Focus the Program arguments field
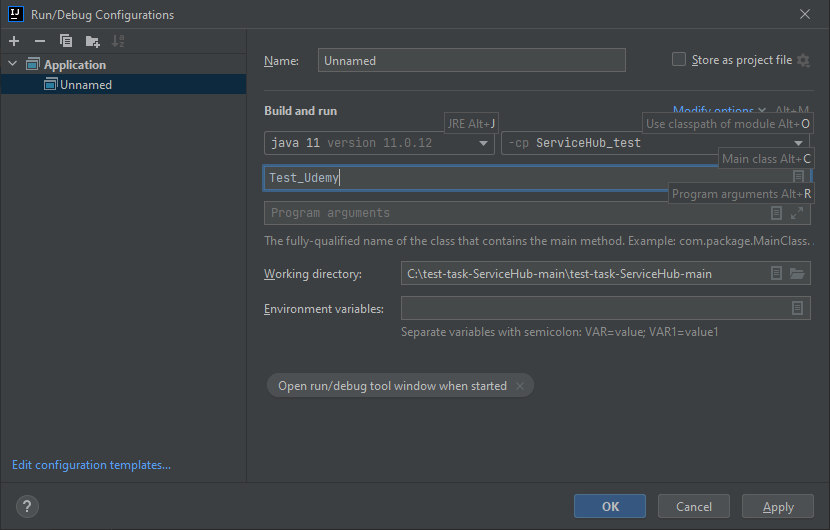Viewport: 830px width, 530px height. (537, 213)
